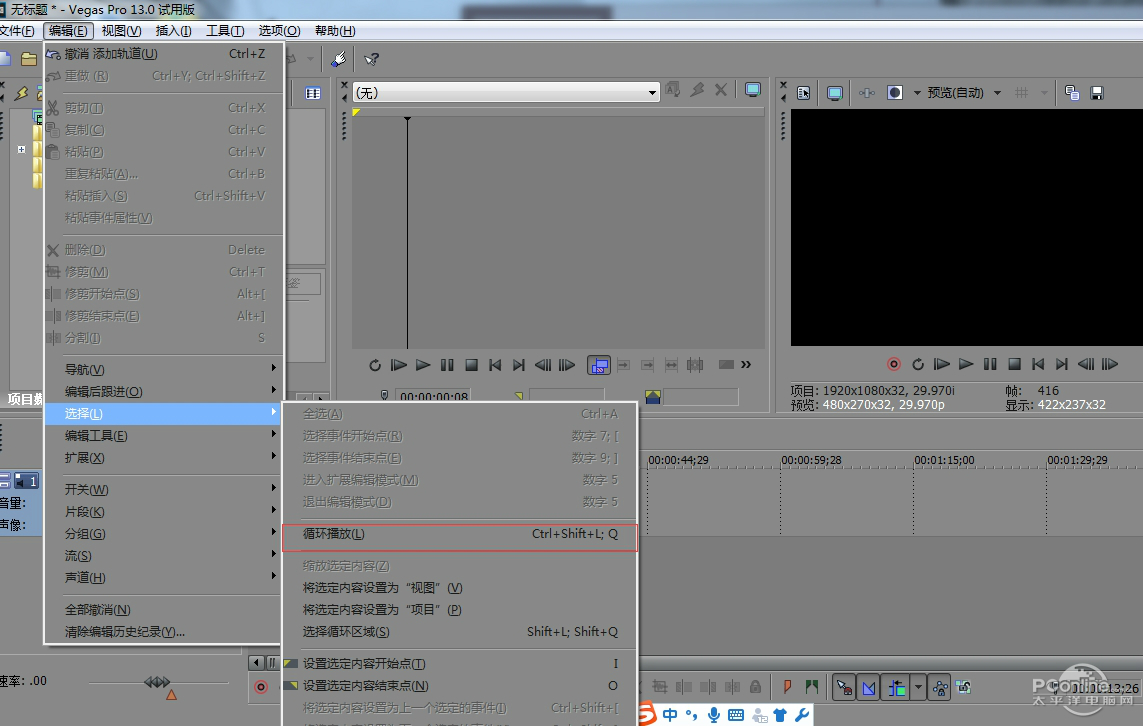
Task: Expand the plus node in the media tree
Action: (21, 149)
